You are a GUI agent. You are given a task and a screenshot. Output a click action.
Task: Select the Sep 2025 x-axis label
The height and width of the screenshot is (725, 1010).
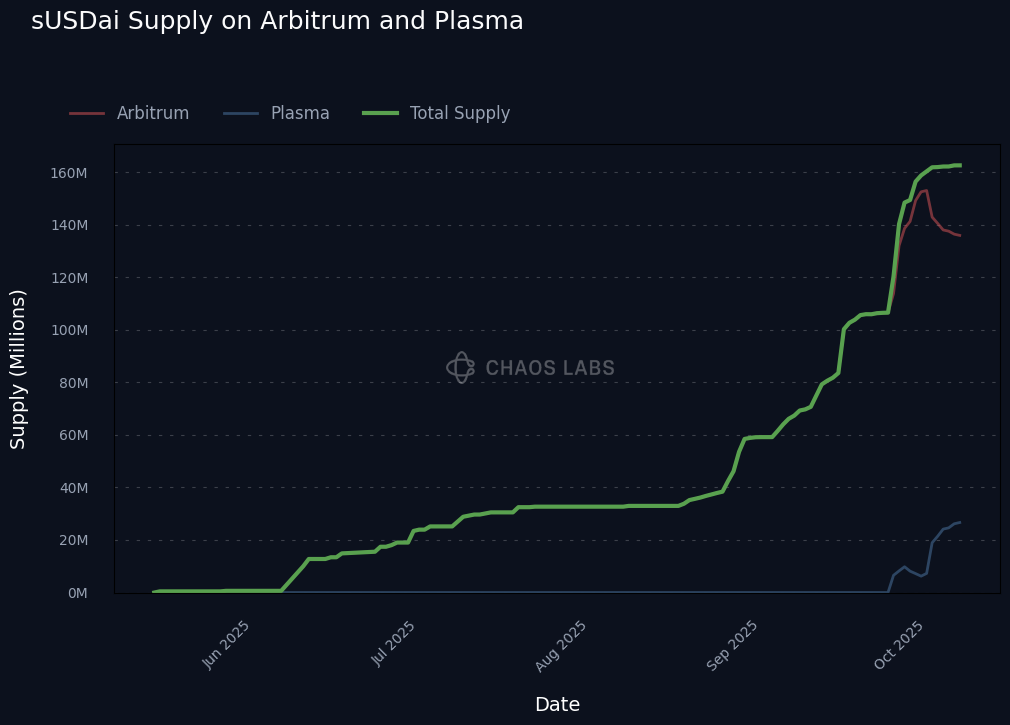[x=733, y=646]
